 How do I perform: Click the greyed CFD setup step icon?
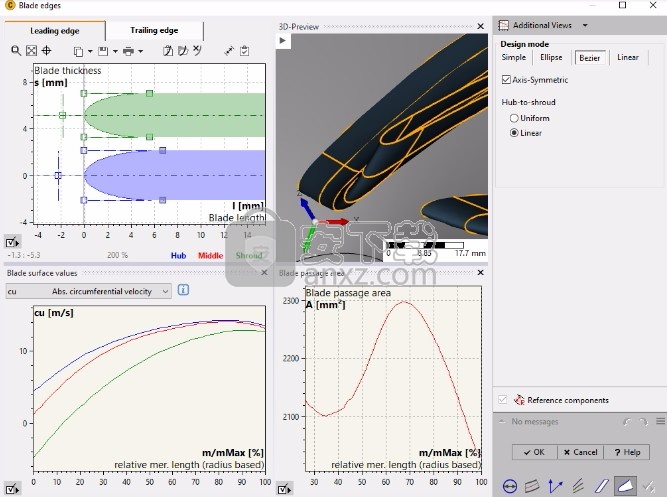[649, 486]
